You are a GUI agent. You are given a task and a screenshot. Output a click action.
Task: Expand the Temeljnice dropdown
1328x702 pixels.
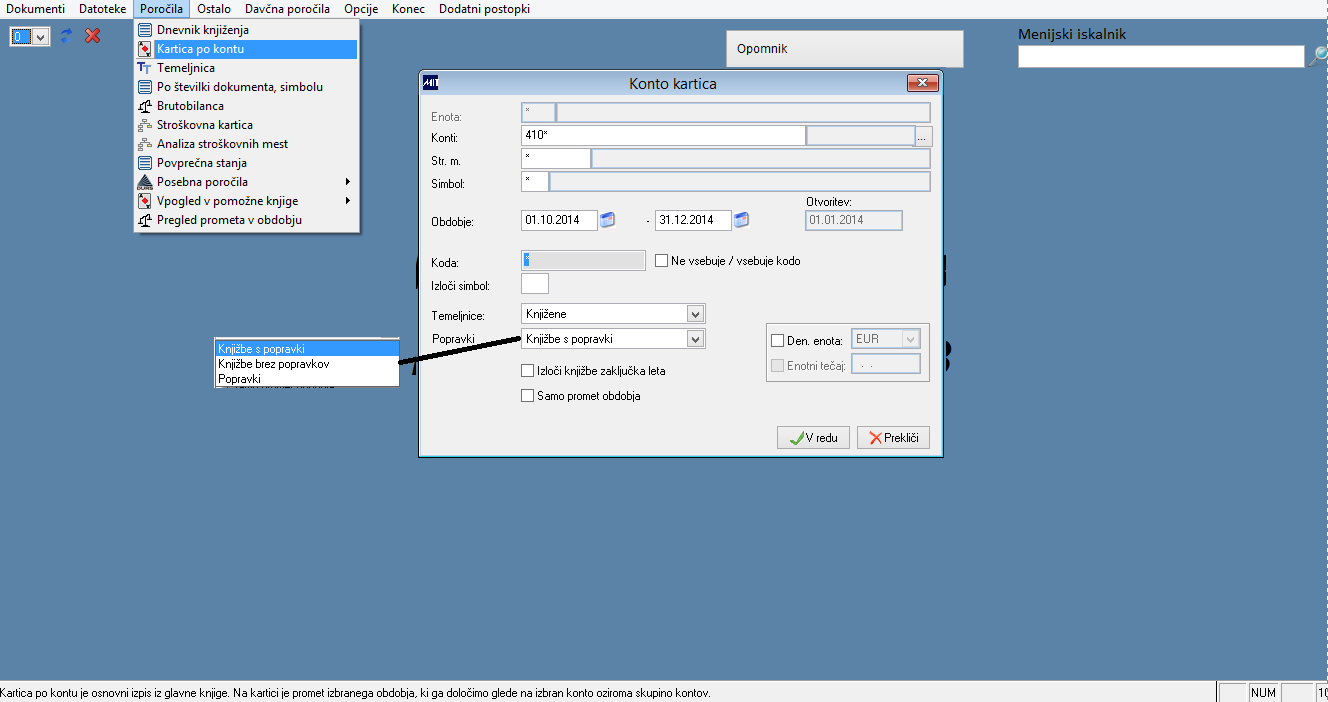(x=696, y=314)
